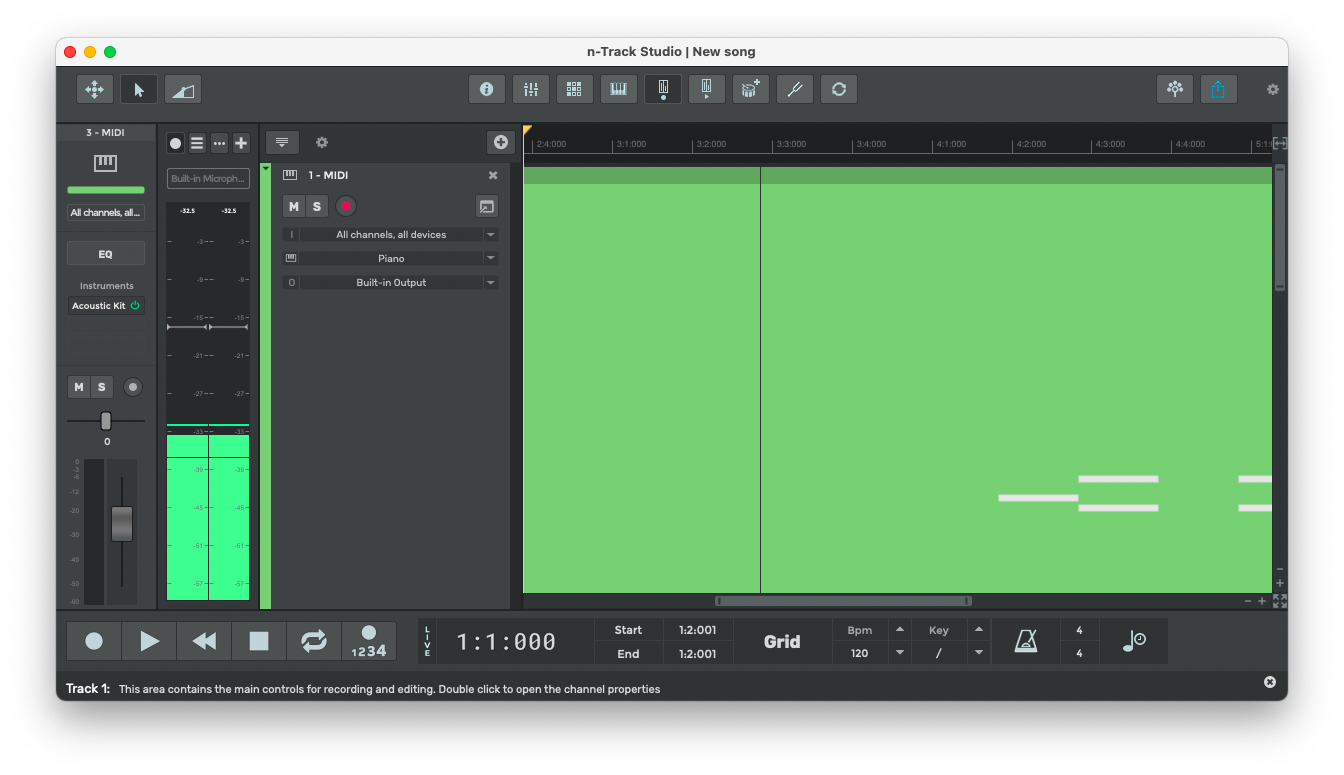1344x775 pixels.
Task: Click the toolbar icon with the play arrow
Action: [x=707, y=89]
